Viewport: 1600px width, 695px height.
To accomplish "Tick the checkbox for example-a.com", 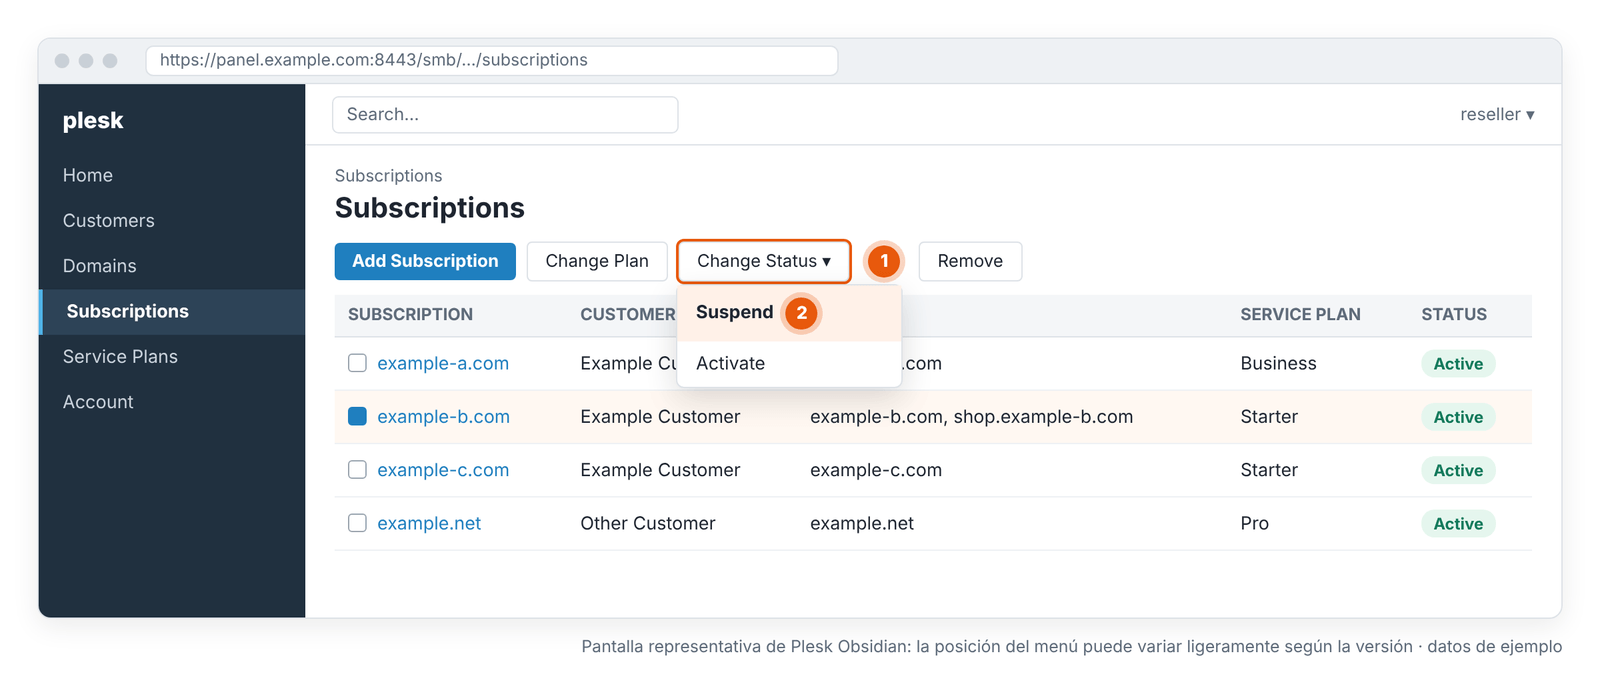I will [357, 363].
